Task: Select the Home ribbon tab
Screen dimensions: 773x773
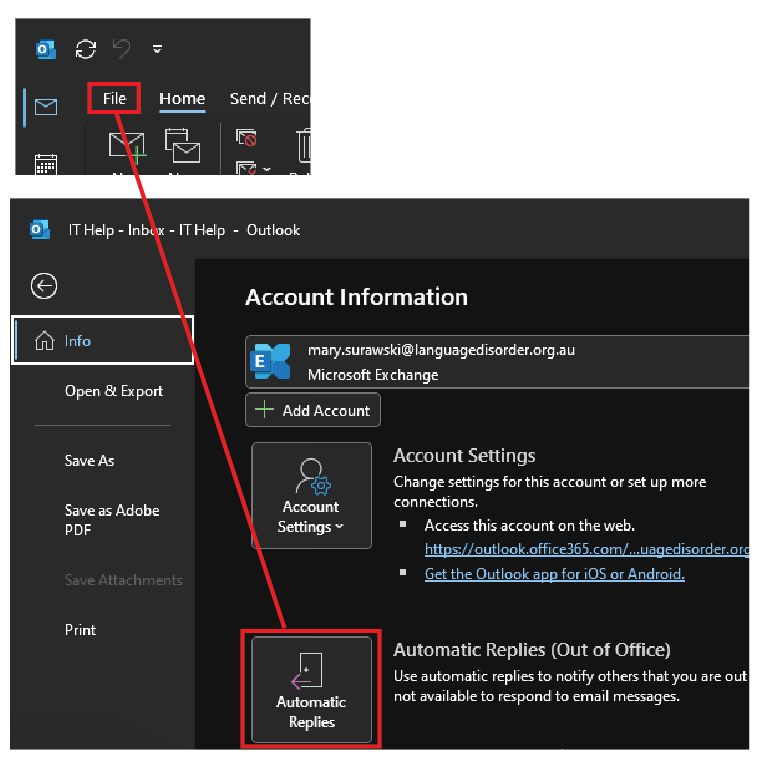Action: point(182,98)
